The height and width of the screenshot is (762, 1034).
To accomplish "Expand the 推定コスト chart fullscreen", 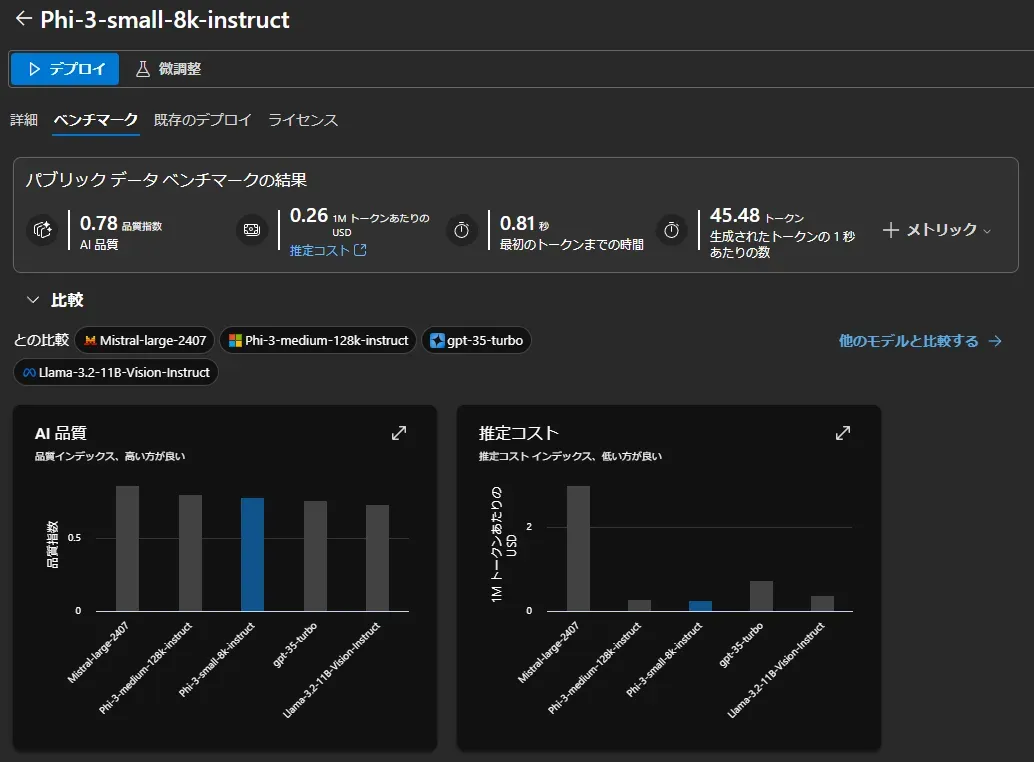I will (843, 432).
